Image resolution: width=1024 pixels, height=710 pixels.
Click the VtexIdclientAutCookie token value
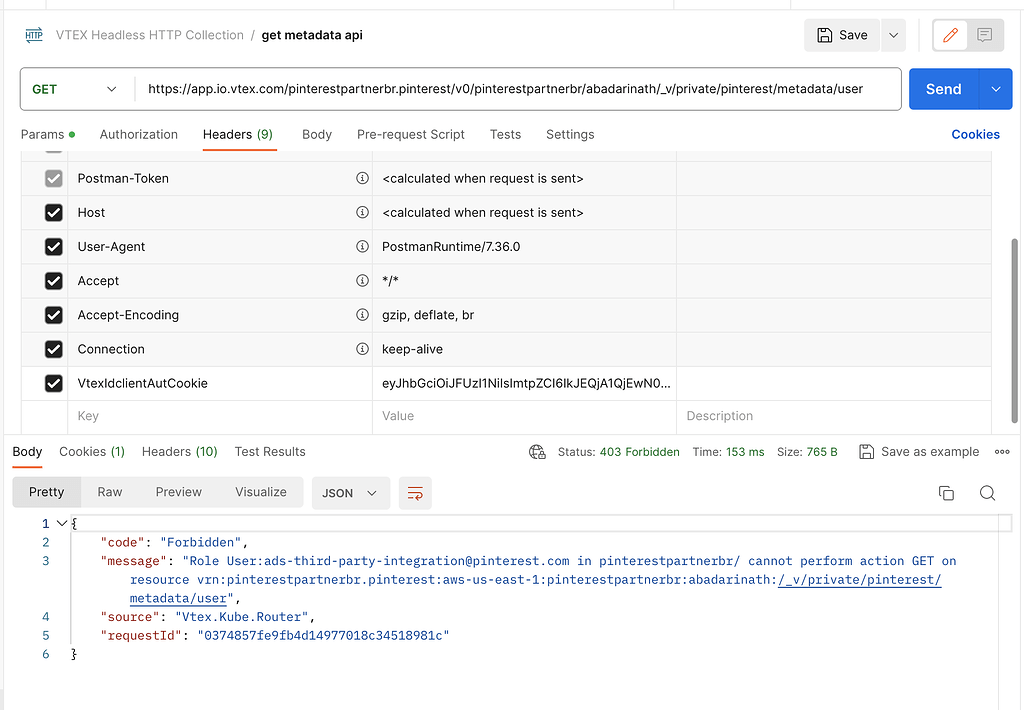[x=526, y=383]
